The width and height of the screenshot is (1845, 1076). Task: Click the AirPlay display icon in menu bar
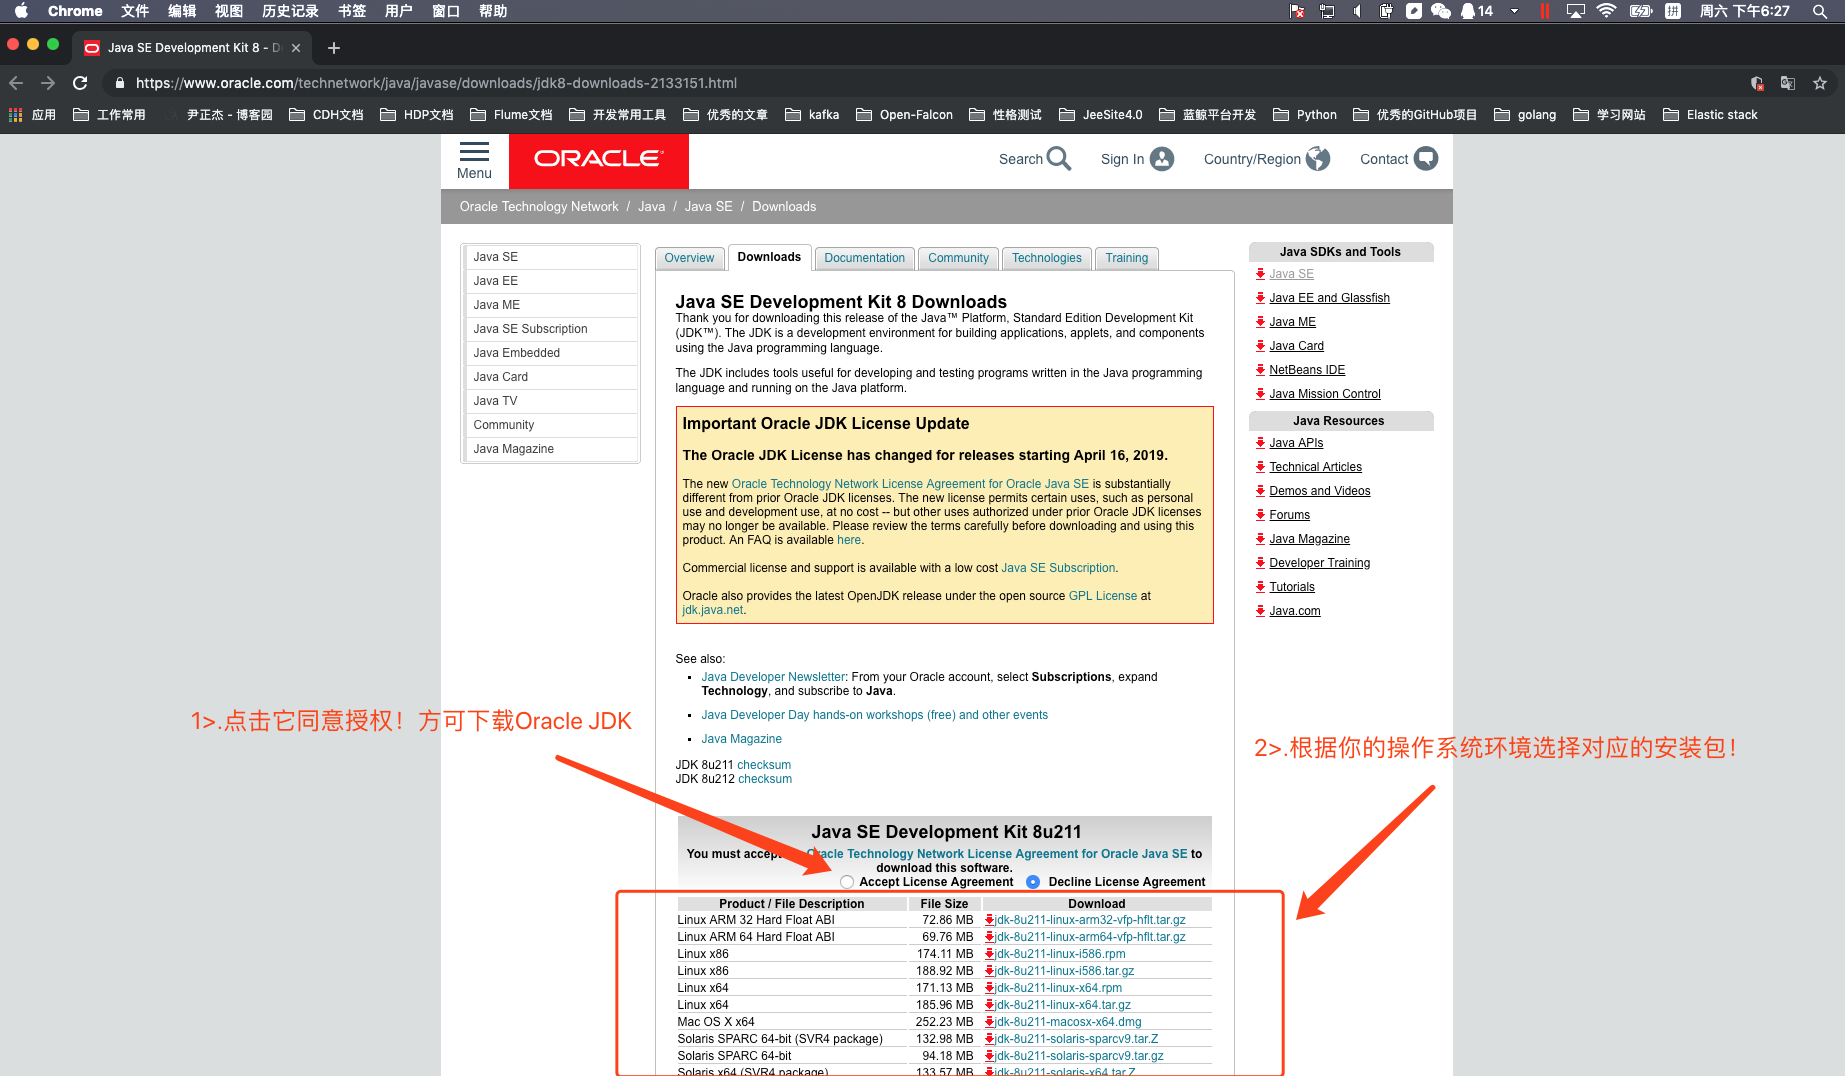[1576, 11]
